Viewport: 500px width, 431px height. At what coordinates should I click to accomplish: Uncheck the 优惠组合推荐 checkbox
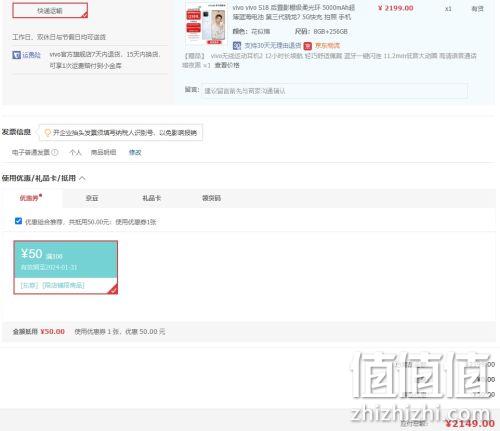pyautogui.click(x=18, y=221)
